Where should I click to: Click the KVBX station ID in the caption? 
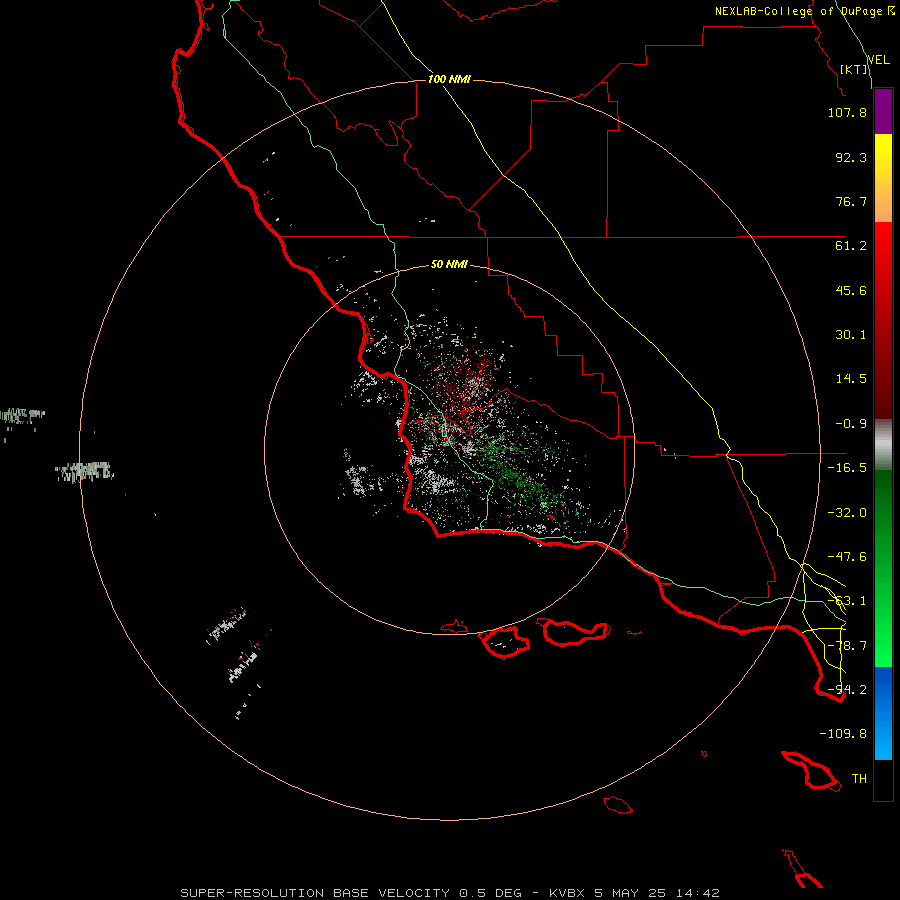(567, 893)
